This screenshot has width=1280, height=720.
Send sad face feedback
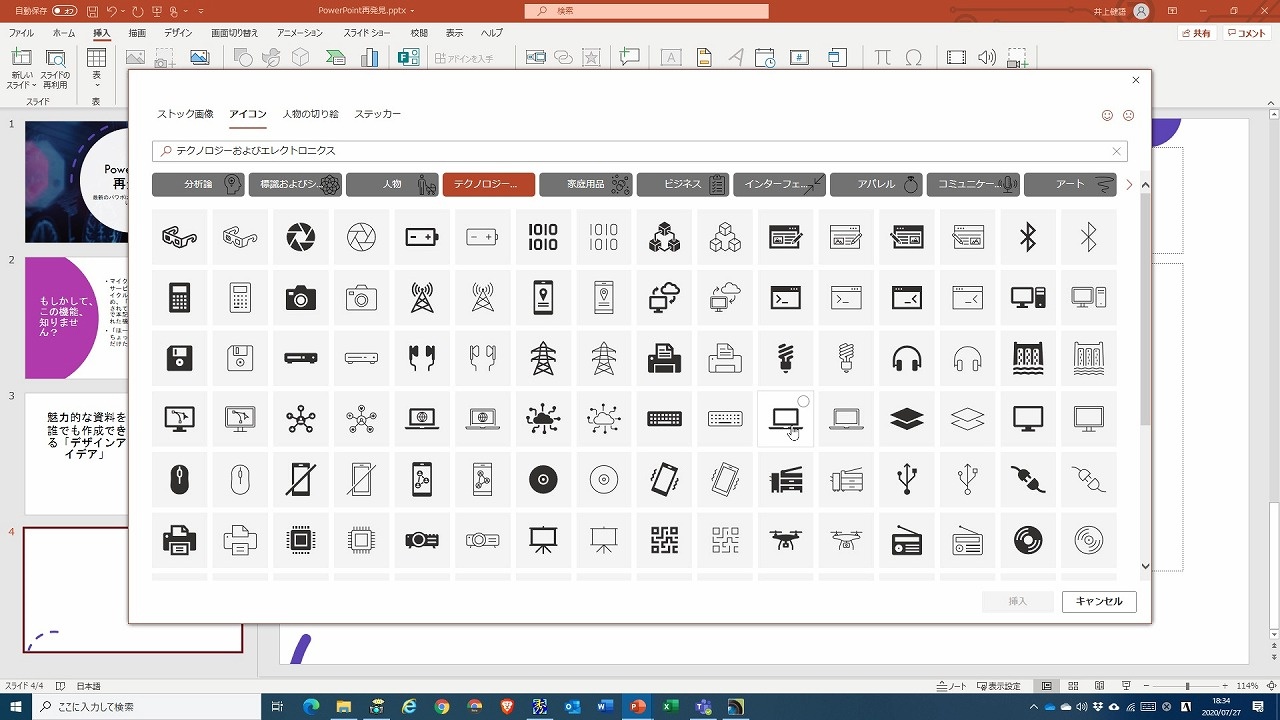pos(1129,115)
